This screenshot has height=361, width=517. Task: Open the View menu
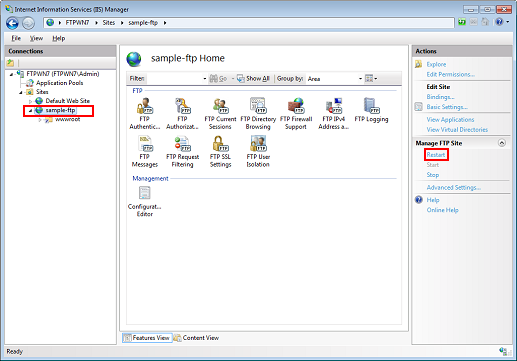click(36, 38)
